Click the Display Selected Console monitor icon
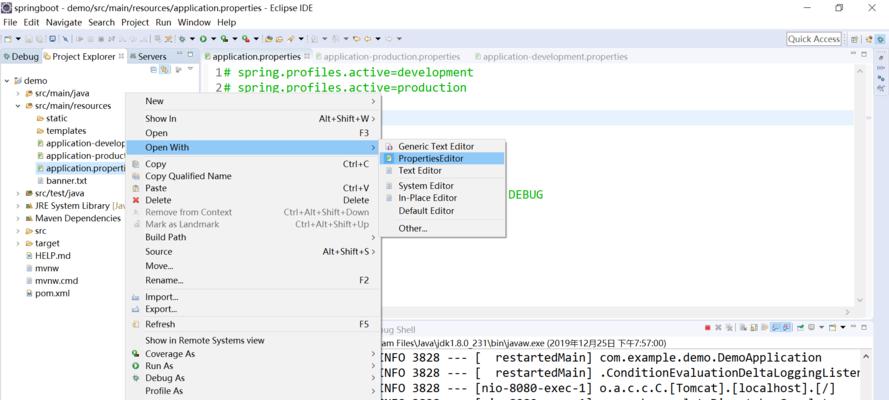Viewport: 889px width, 400px height. point(811,327)
